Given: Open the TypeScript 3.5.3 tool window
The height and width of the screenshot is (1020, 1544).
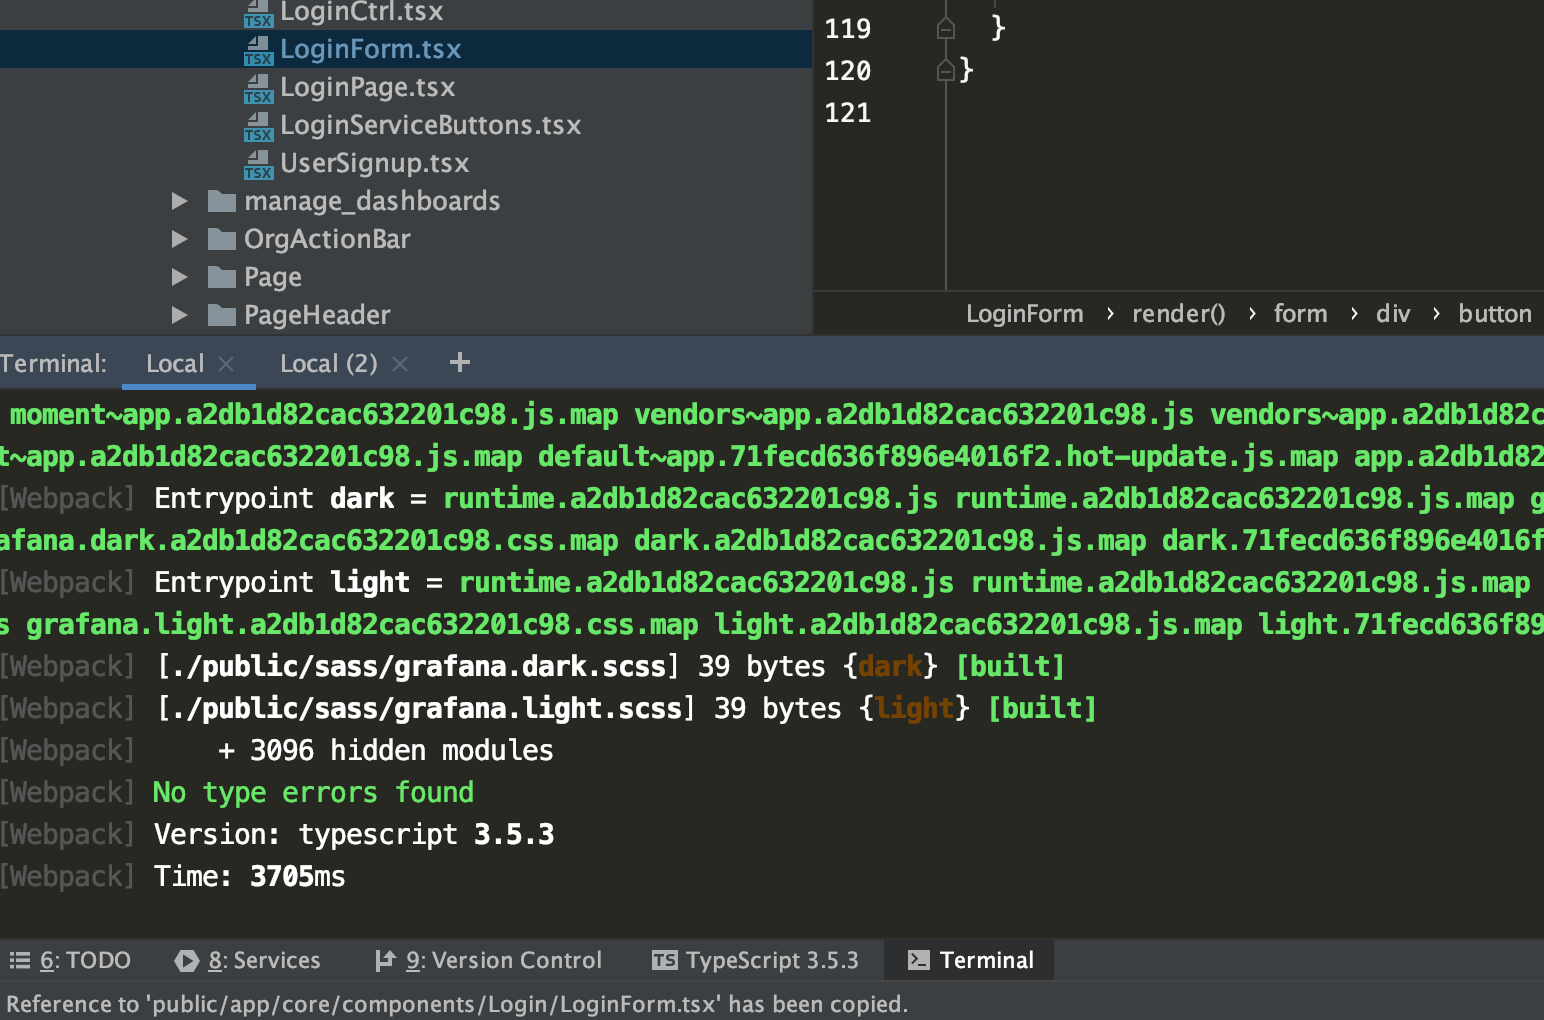Looking at the screenshot, I should point(755,961).
